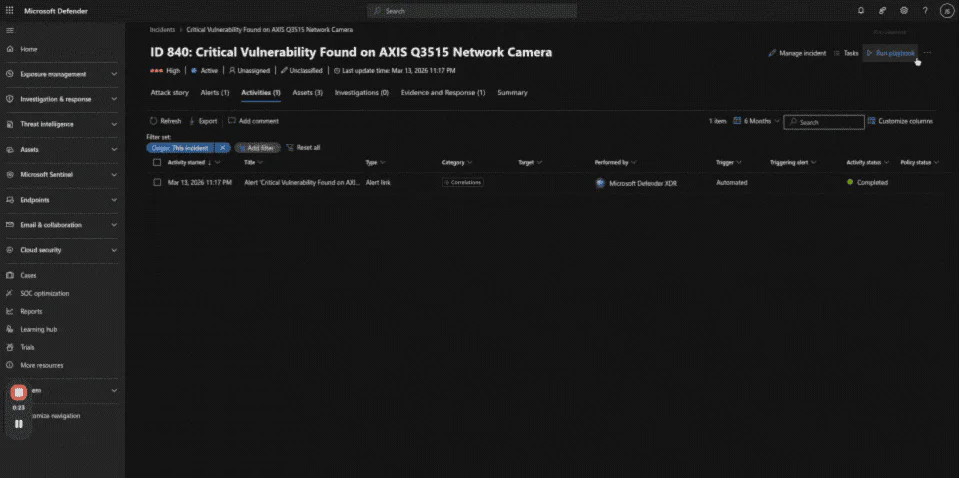
Task: Tick the checkbox for the alert row
Action: (157, 183)
